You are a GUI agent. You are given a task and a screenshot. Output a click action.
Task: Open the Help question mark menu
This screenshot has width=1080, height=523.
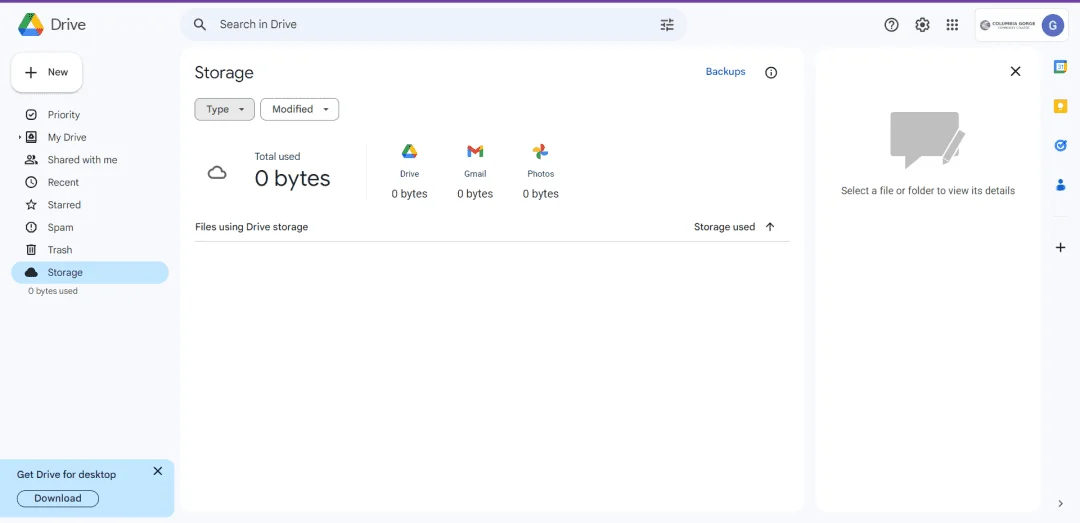coord(891,25)
